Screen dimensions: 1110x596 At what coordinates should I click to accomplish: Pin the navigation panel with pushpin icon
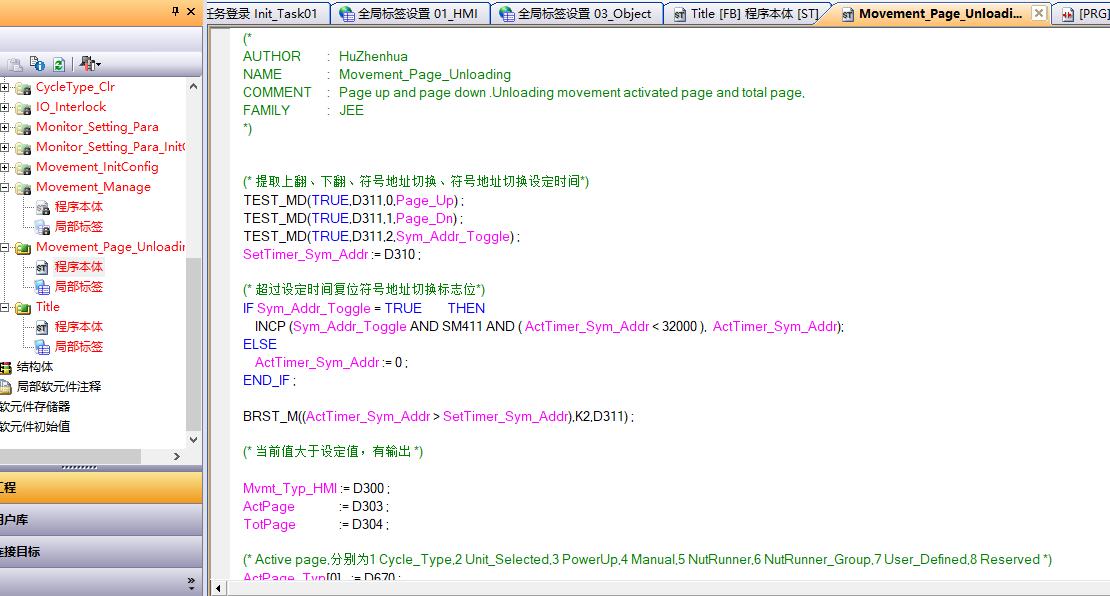176,11
